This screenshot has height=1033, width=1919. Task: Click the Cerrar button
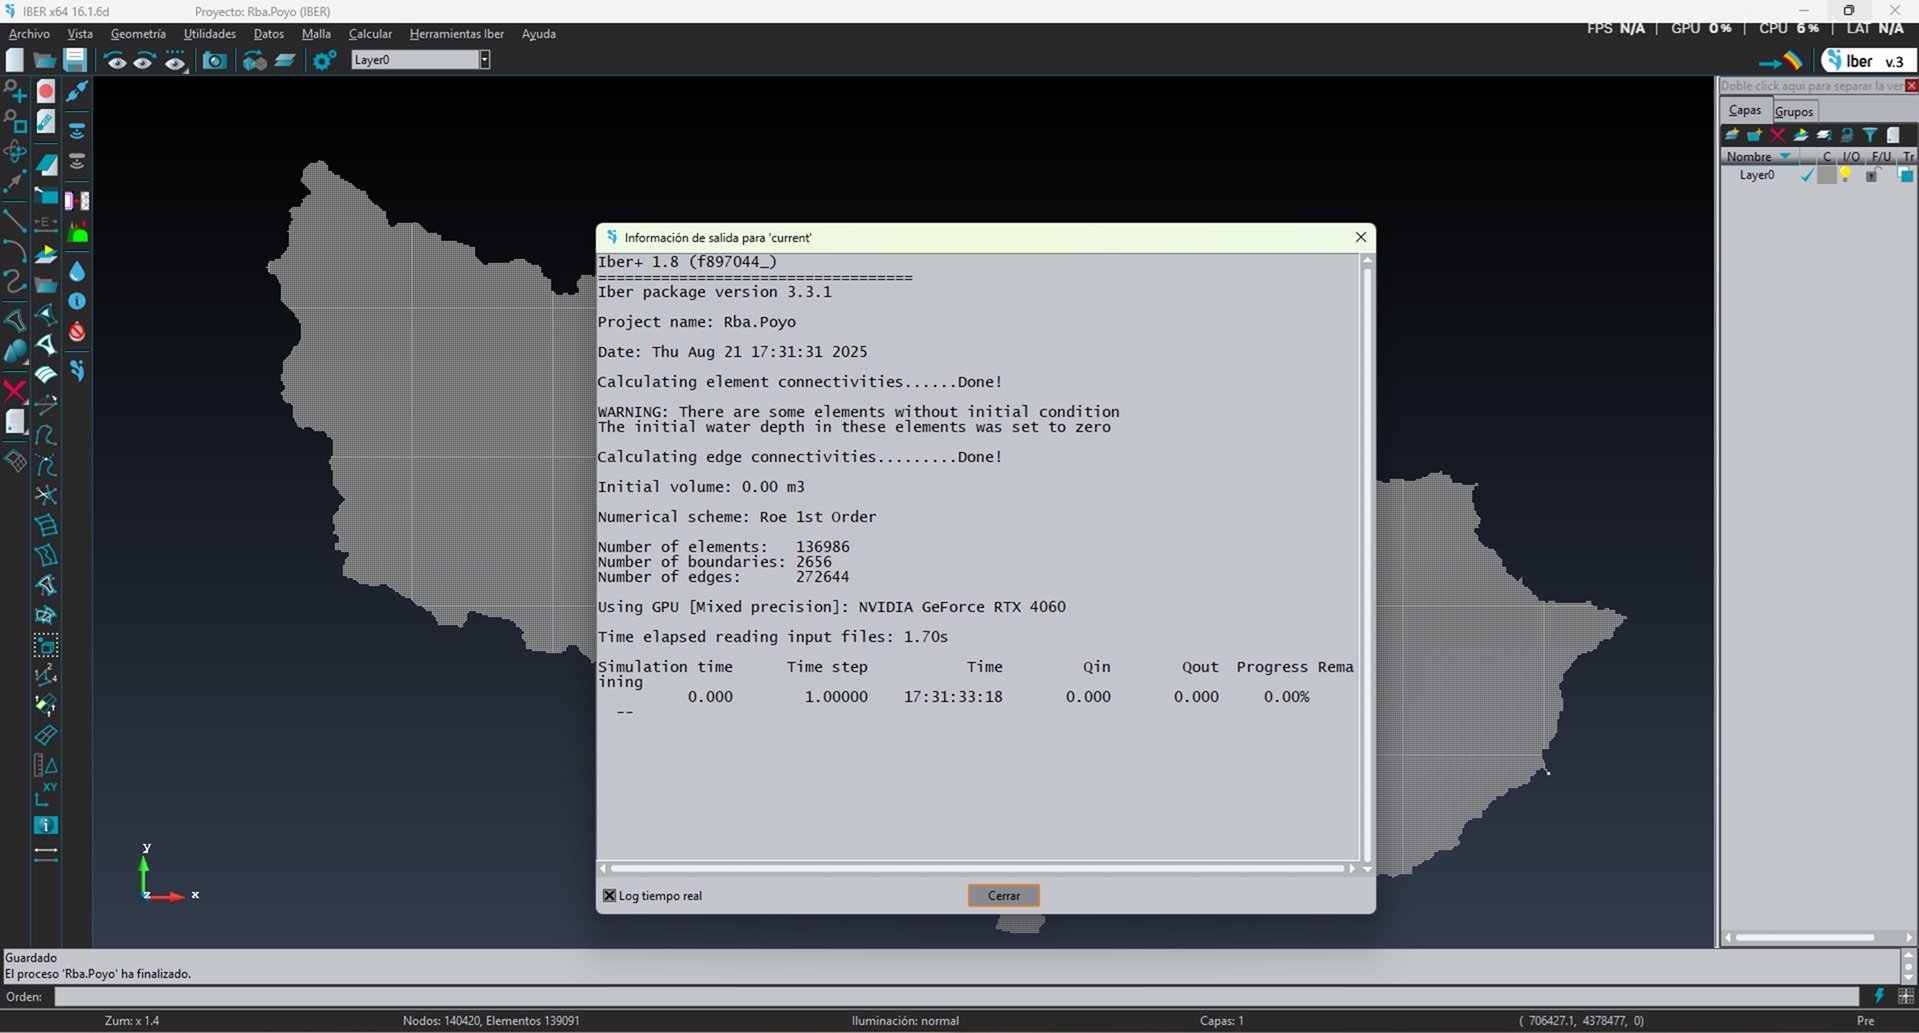click(x=1004, y=895)
